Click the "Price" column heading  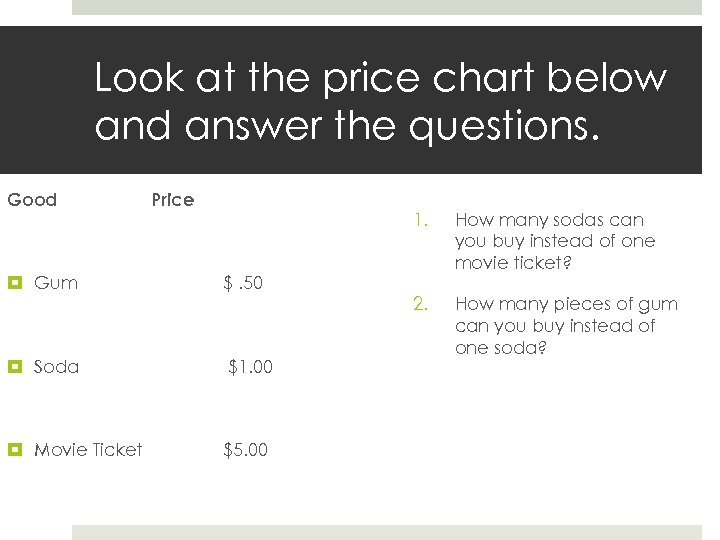173,200
